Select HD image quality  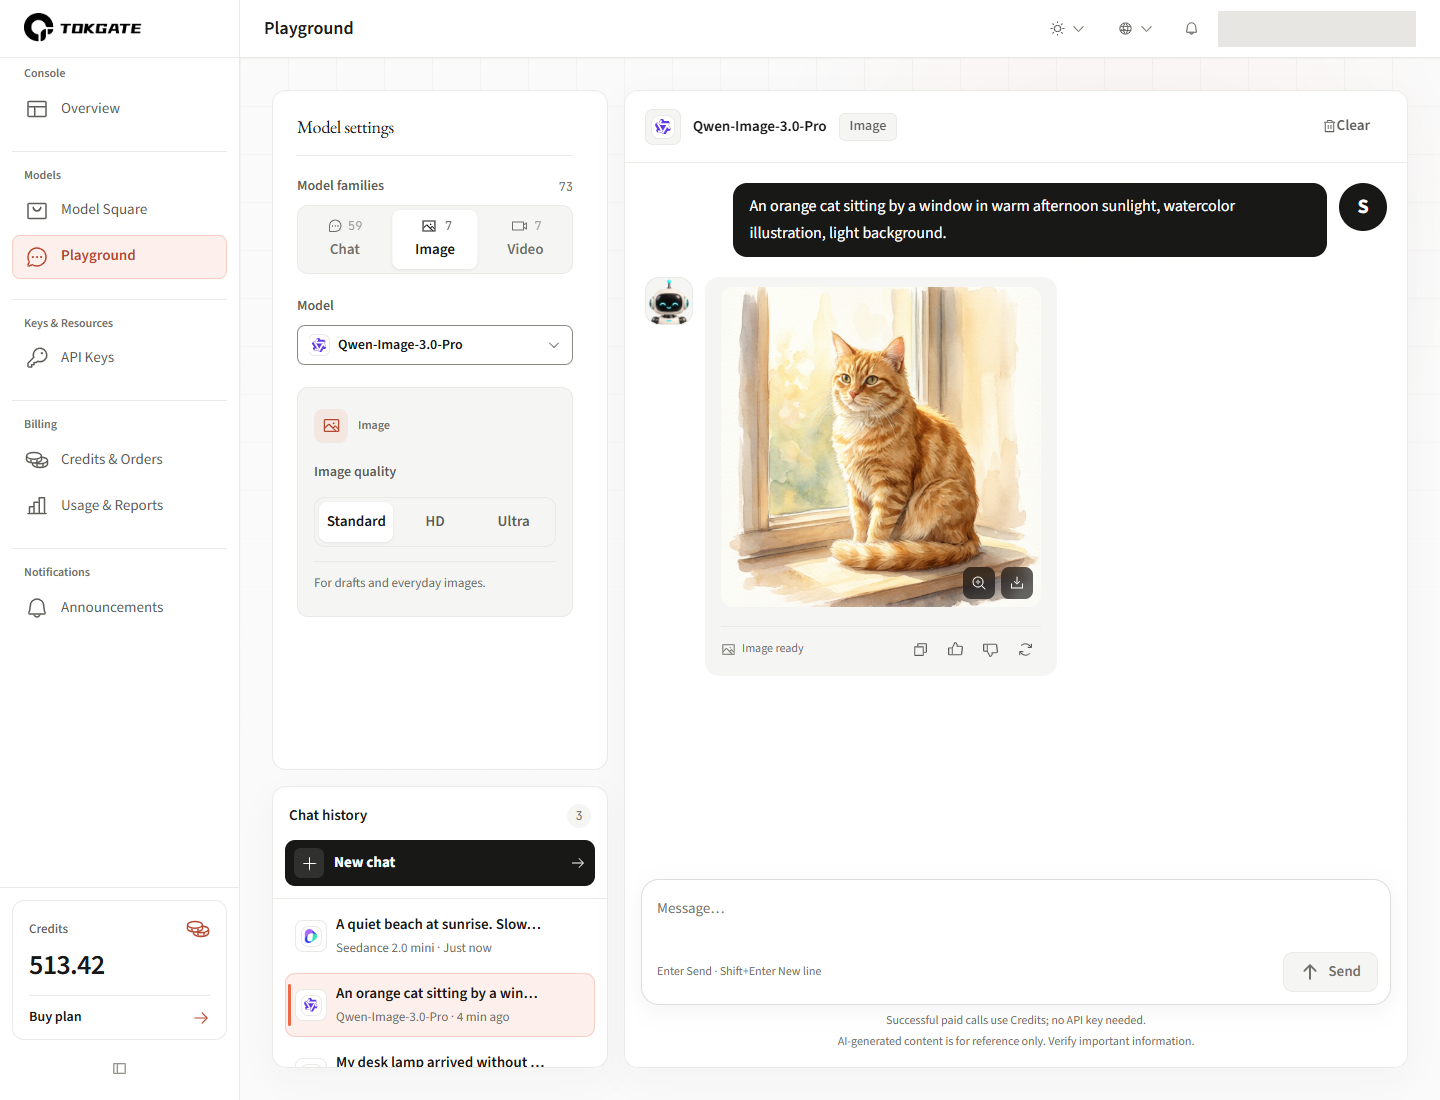click(435, 521)
